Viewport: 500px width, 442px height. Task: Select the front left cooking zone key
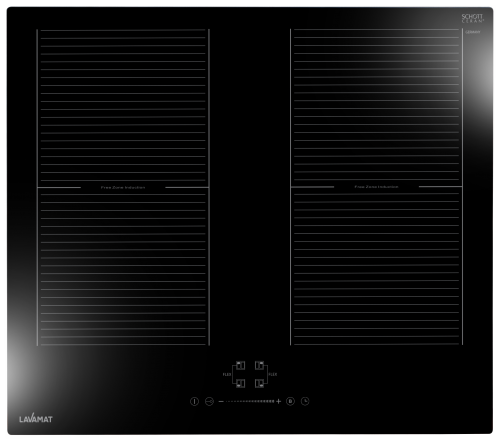click(x=241, y=384)
